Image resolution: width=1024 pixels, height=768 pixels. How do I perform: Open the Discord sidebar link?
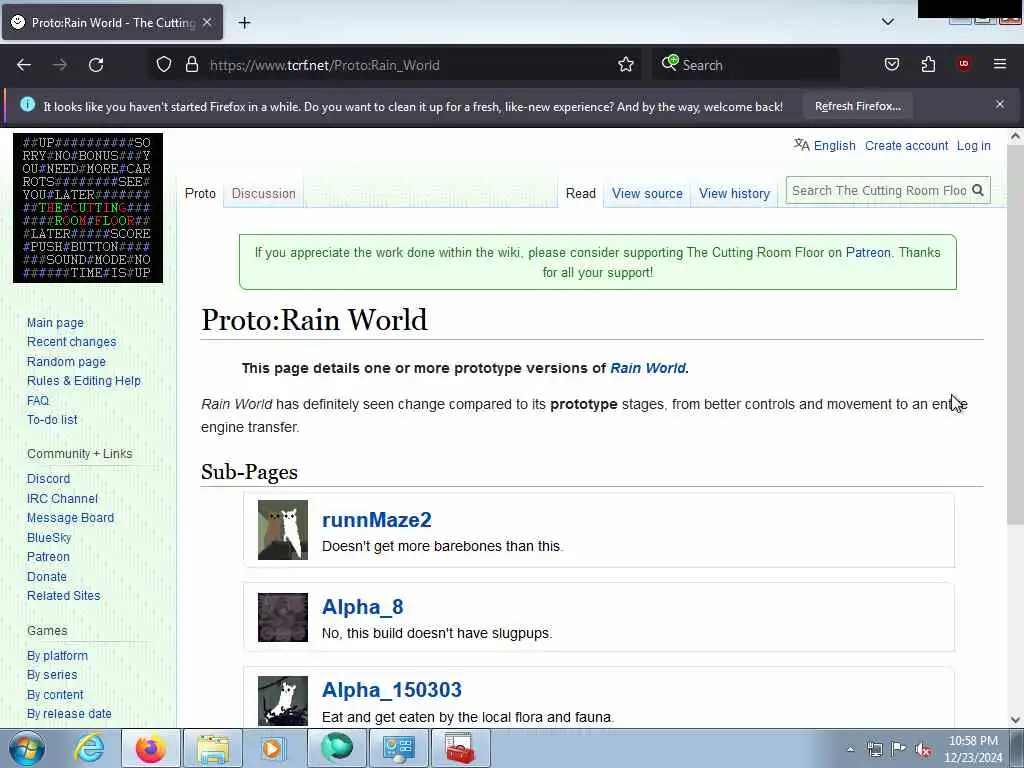(48, 479)
